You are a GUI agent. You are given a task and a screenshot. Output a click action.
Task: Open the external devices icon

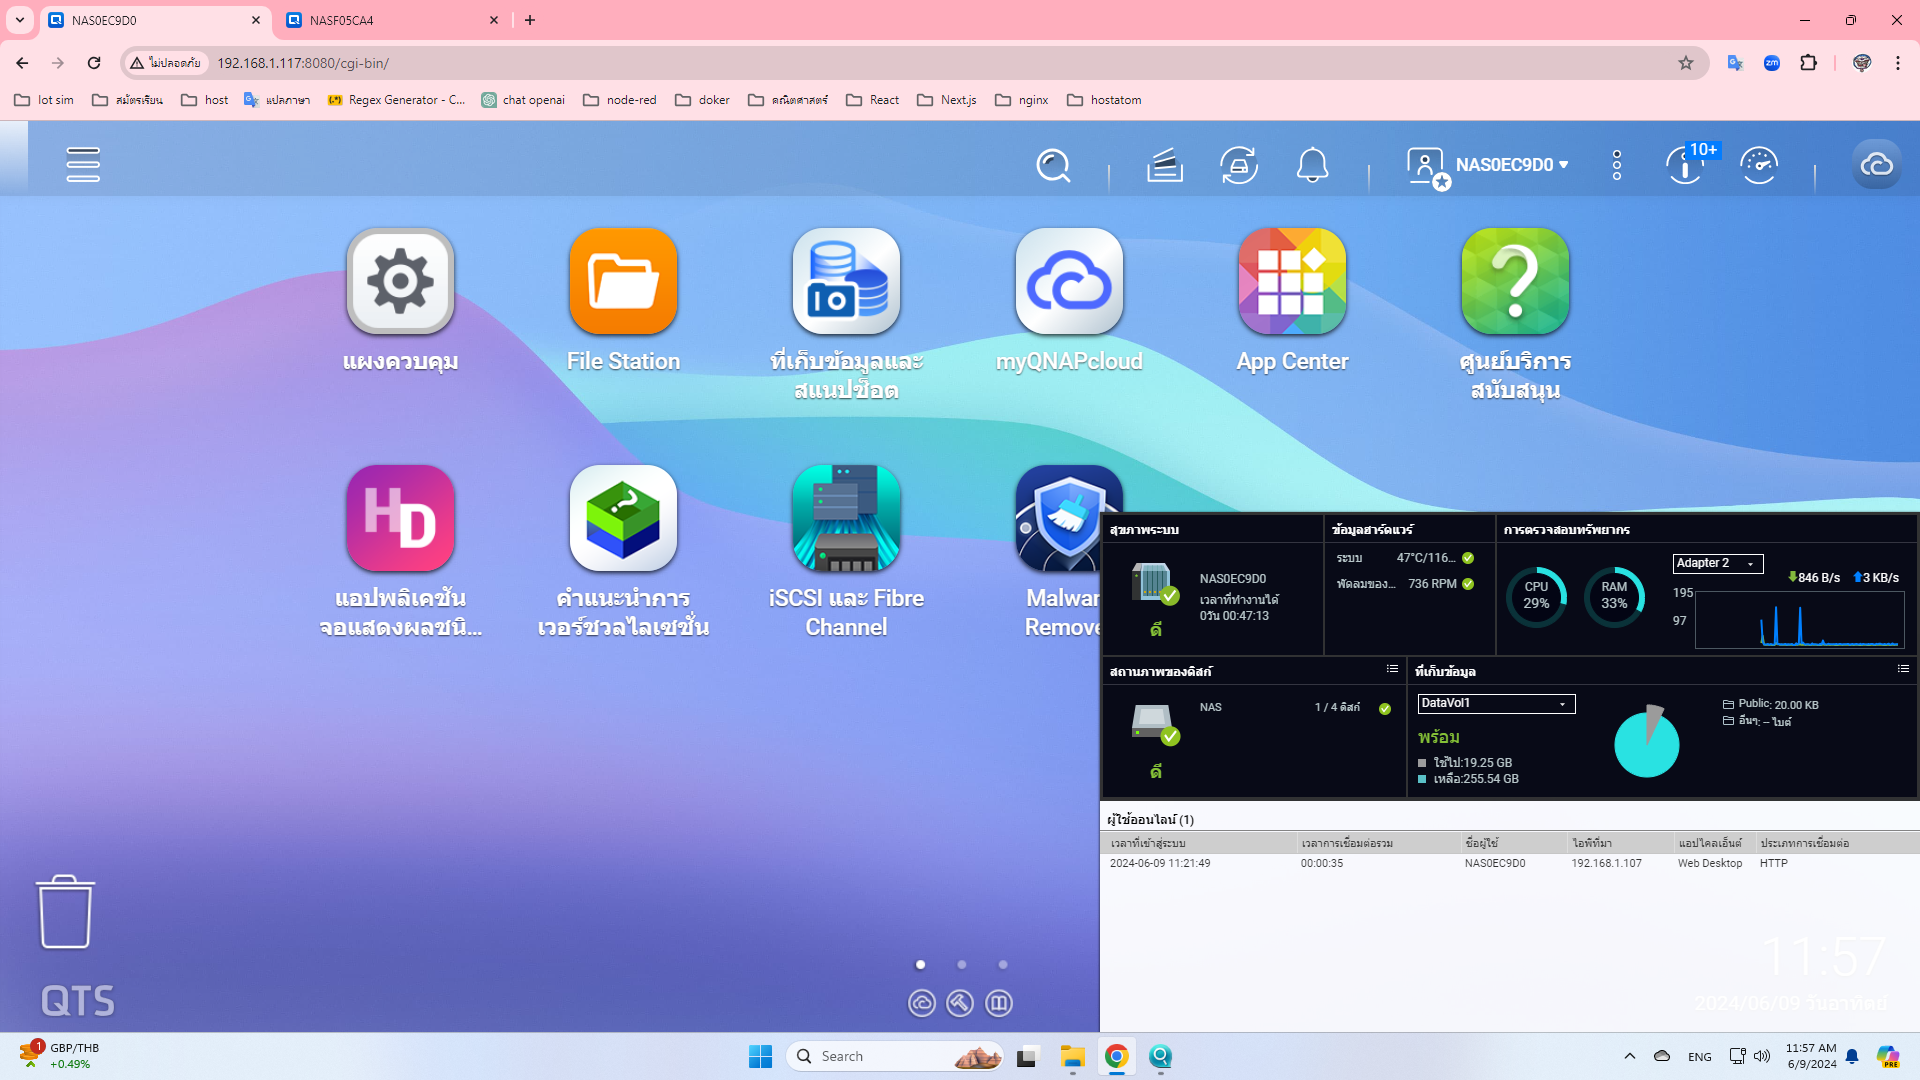1239,165
